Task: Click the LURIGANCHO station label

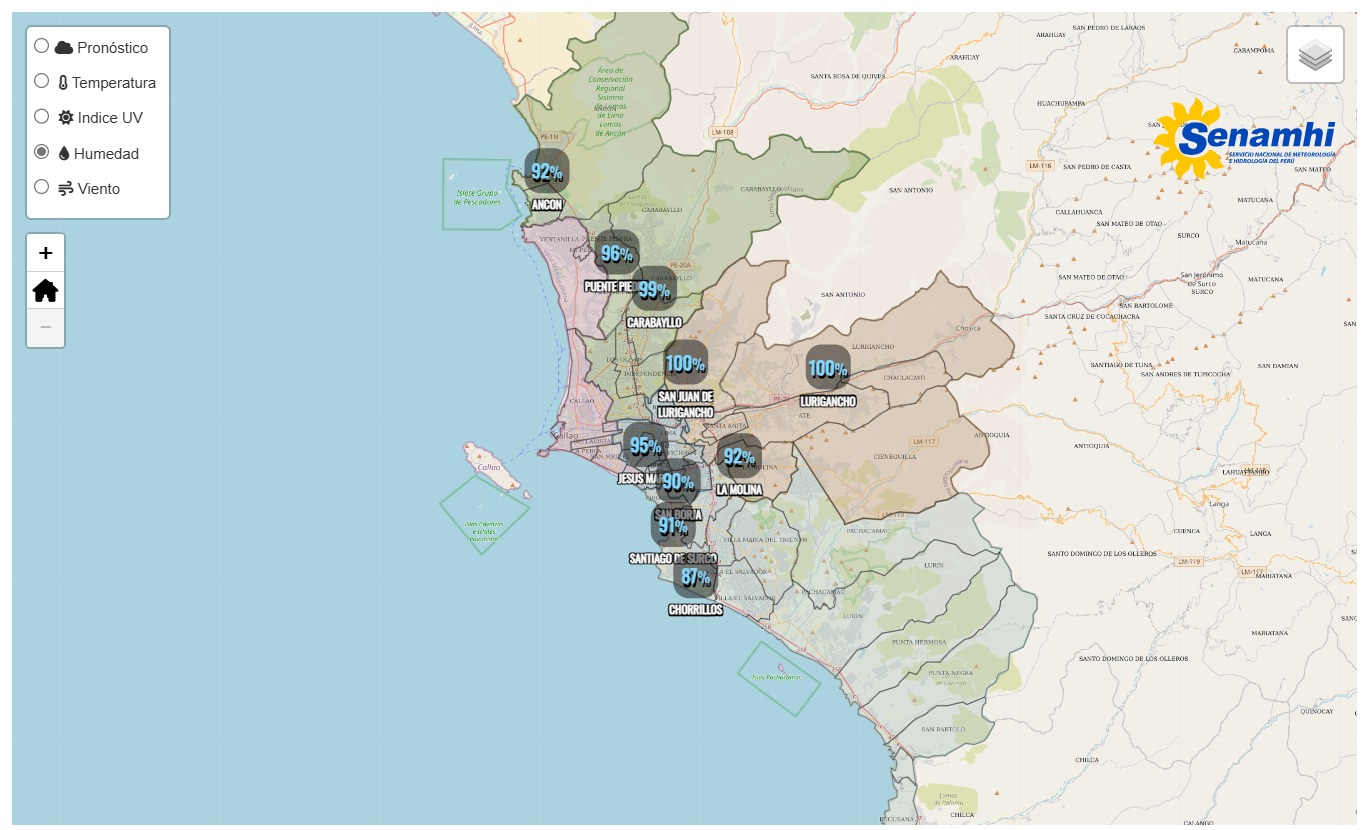Action: click(x=828, y=401)
